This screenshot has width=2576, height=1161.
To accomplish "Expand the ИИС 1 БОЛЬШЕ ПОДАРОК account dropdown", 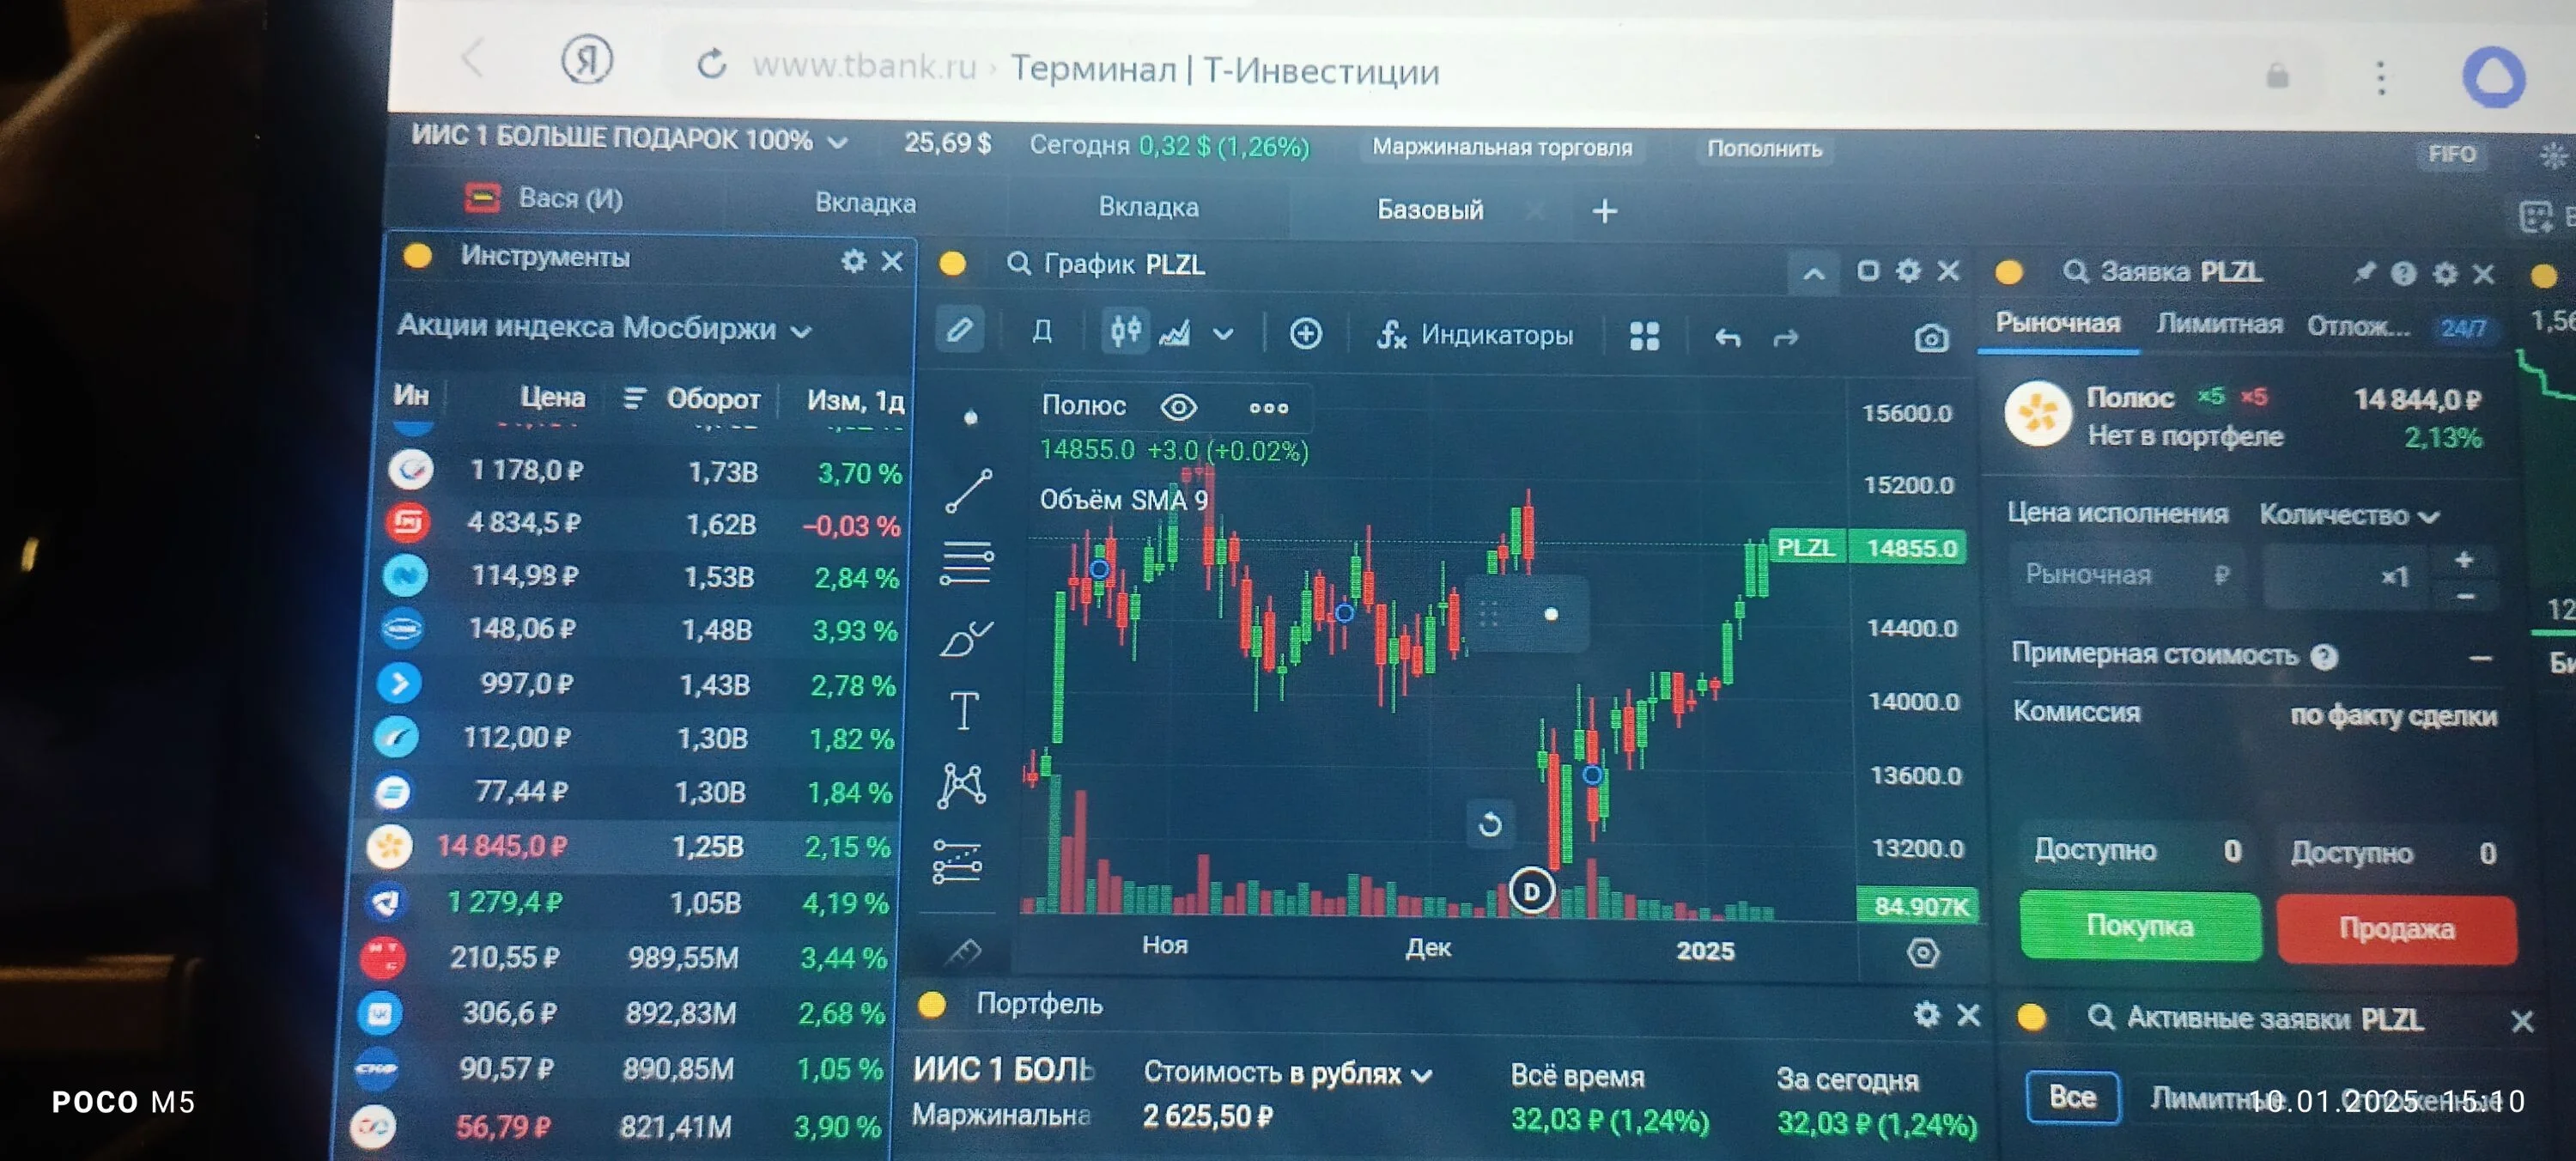I will click(x=838, y=142).
